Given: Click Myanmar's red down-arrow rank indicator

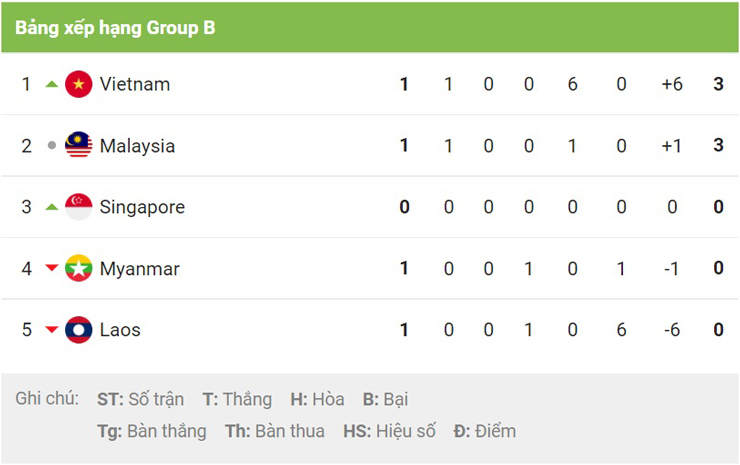Looking at the screenshot, I should 52,269.
